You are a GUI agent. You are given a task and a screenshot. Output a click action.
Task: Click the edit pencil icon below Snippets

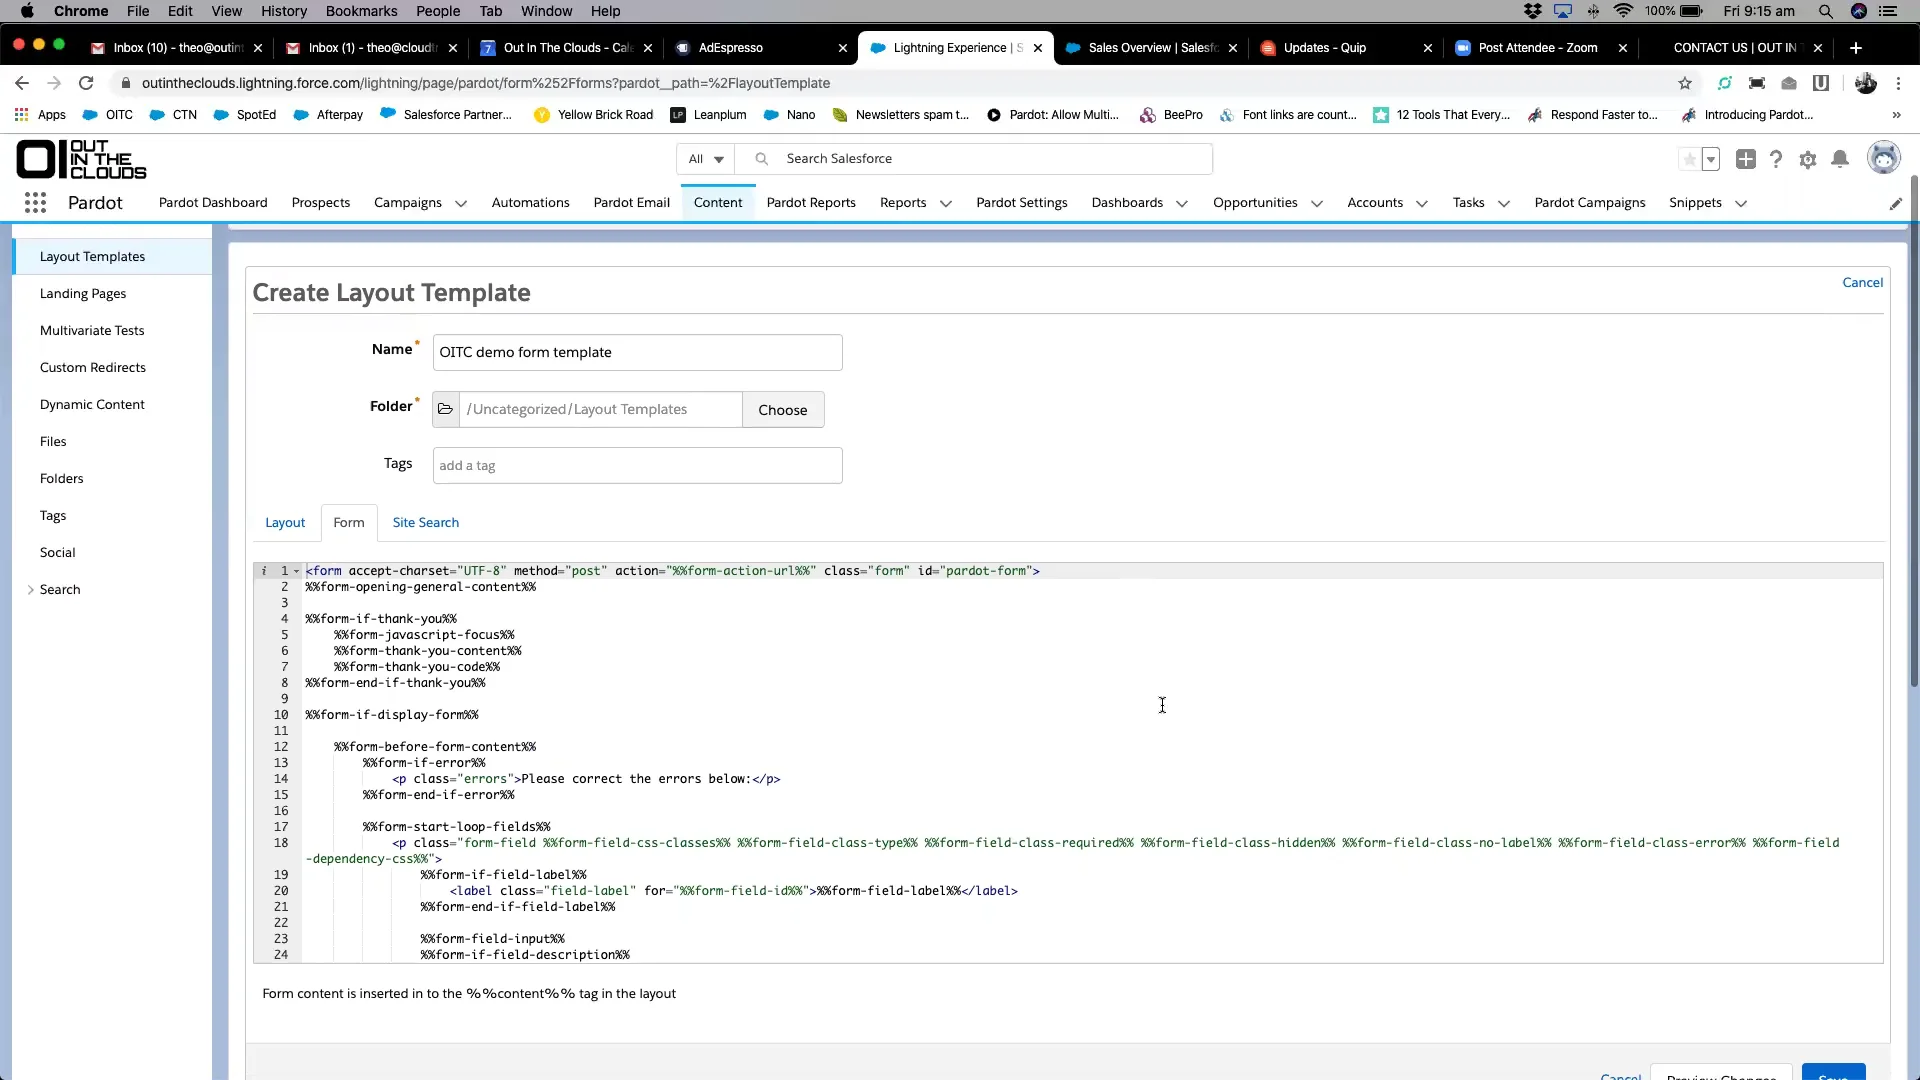[1897, 203]
